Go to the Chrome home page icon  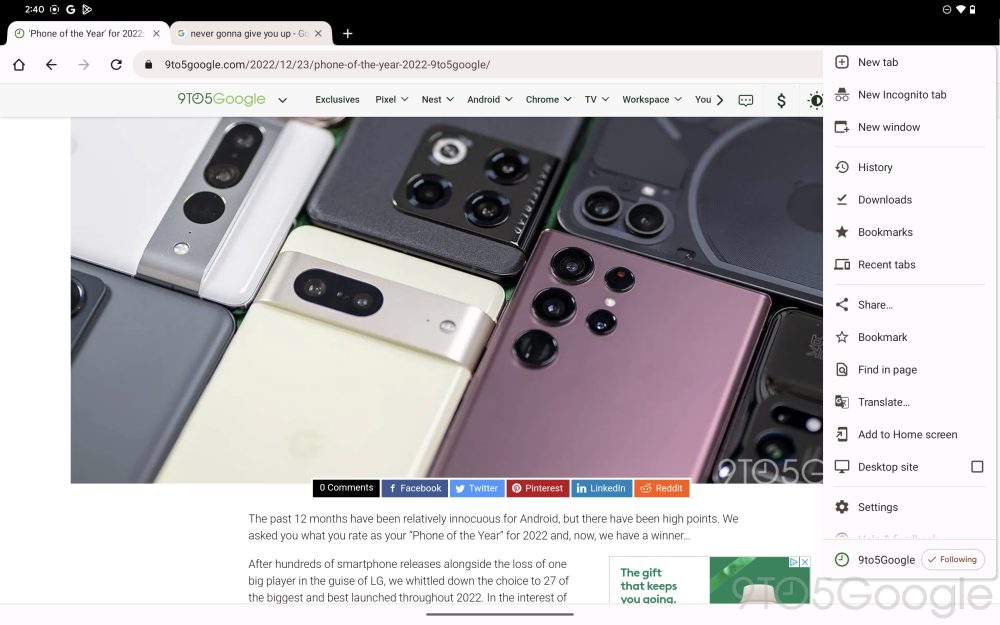click(x=19, y=65)
